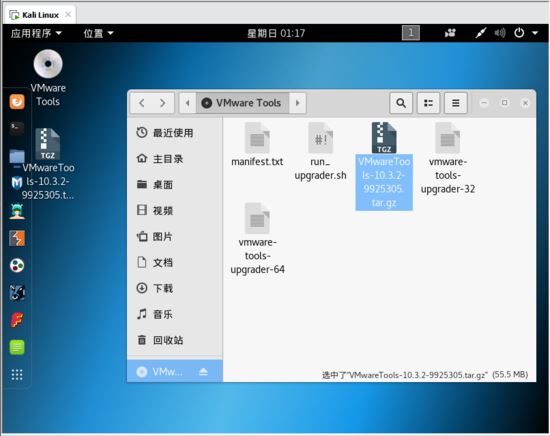Screen dimensions: 550x436
Task: Open 桌面 desktop folder in sidebar
Action: 175,185
